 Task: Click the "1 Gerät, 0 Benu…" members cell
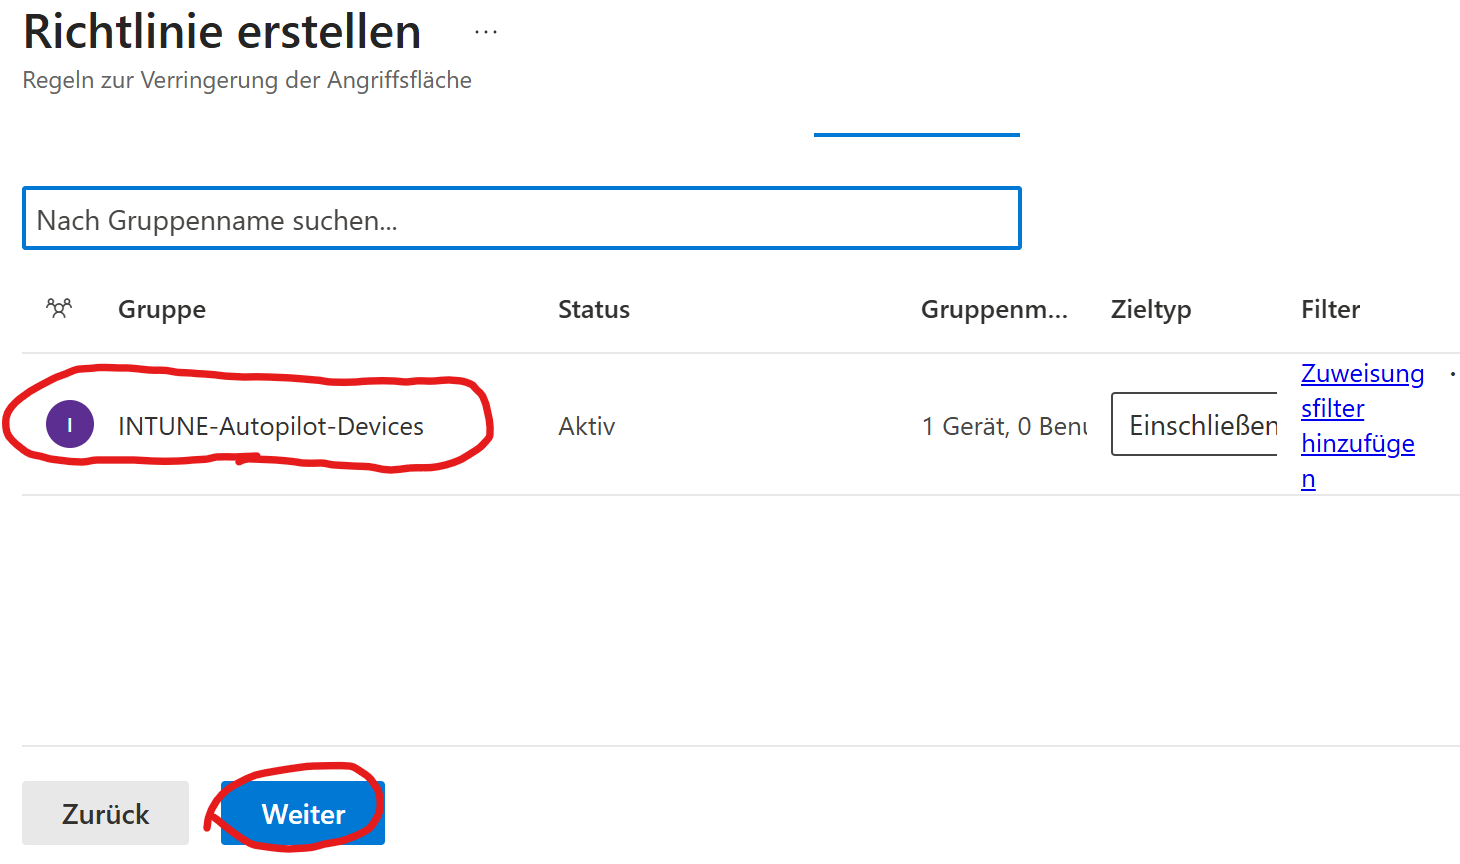pyautogui.click(x=1004, y=426)
